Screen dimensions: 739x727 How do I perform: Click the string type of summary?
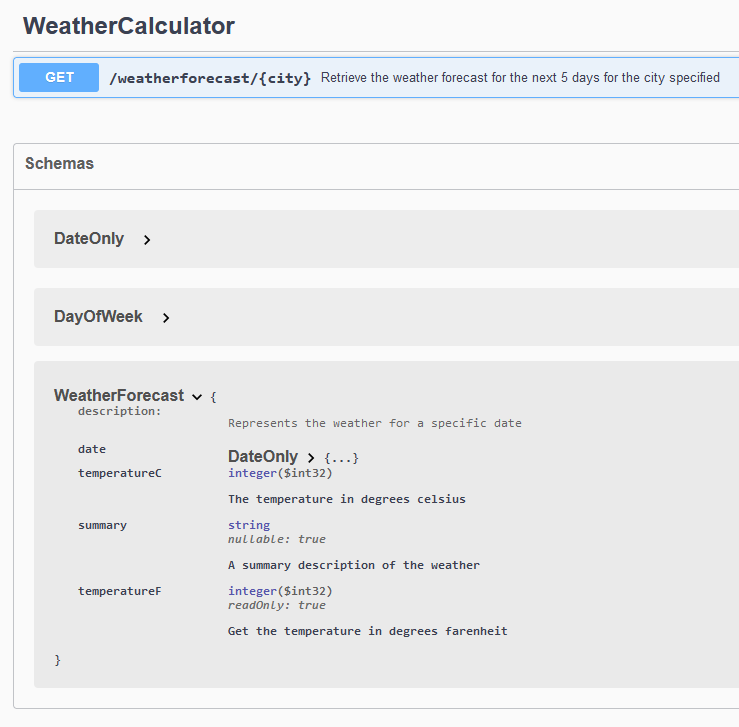[x=249, y=525]
